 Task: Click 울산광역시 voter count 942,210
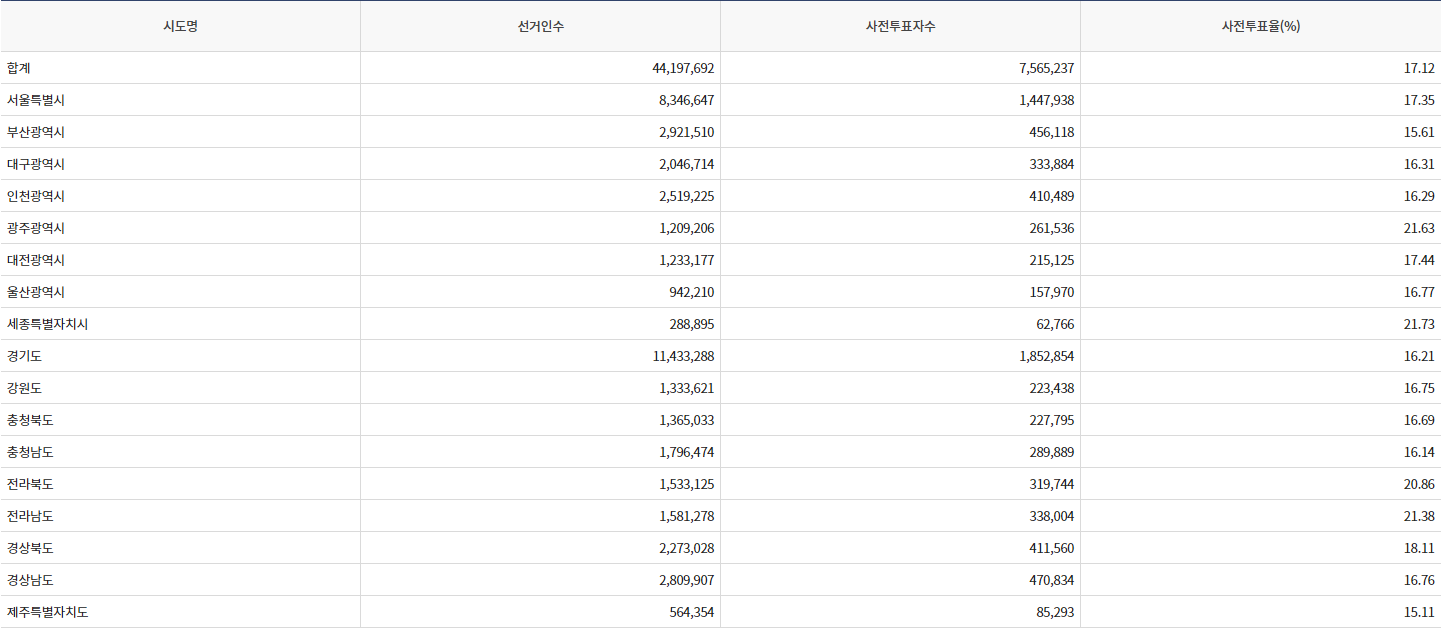click(692, 292)
